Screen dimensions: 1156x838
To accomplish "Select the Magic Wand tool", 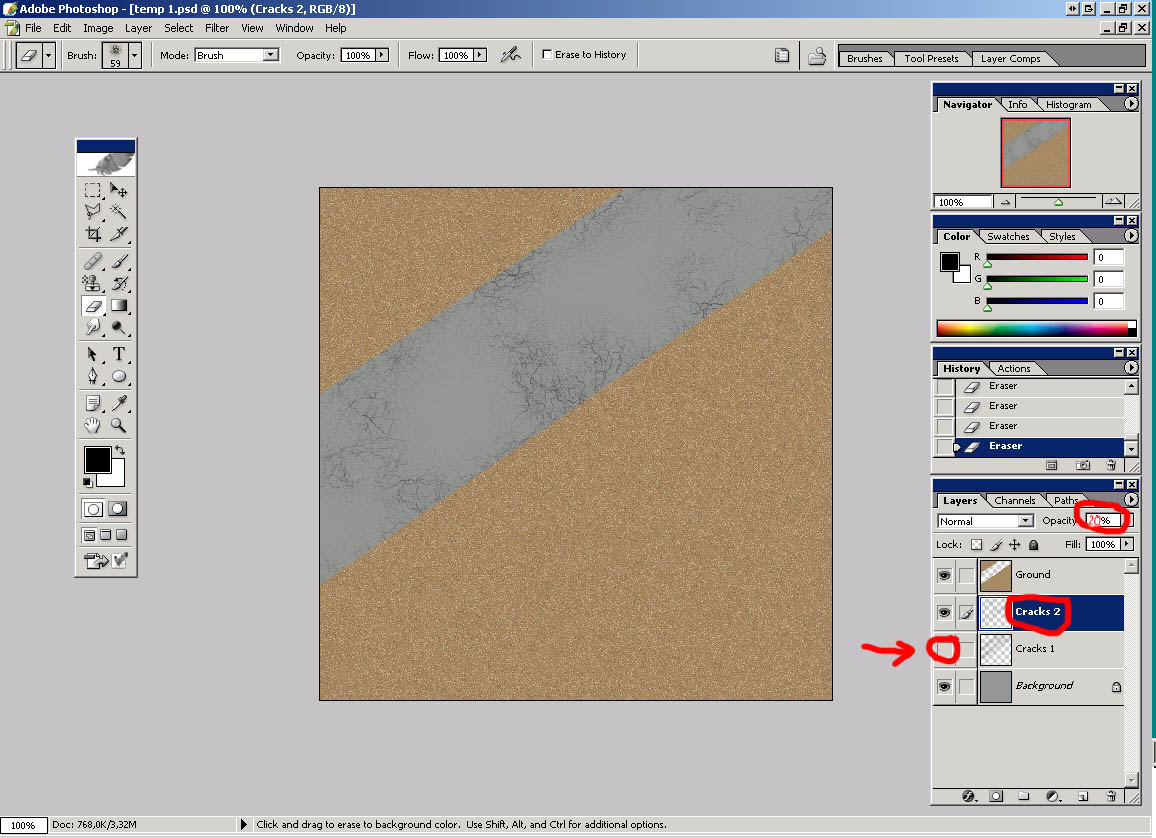I will (x=119, y=211).
